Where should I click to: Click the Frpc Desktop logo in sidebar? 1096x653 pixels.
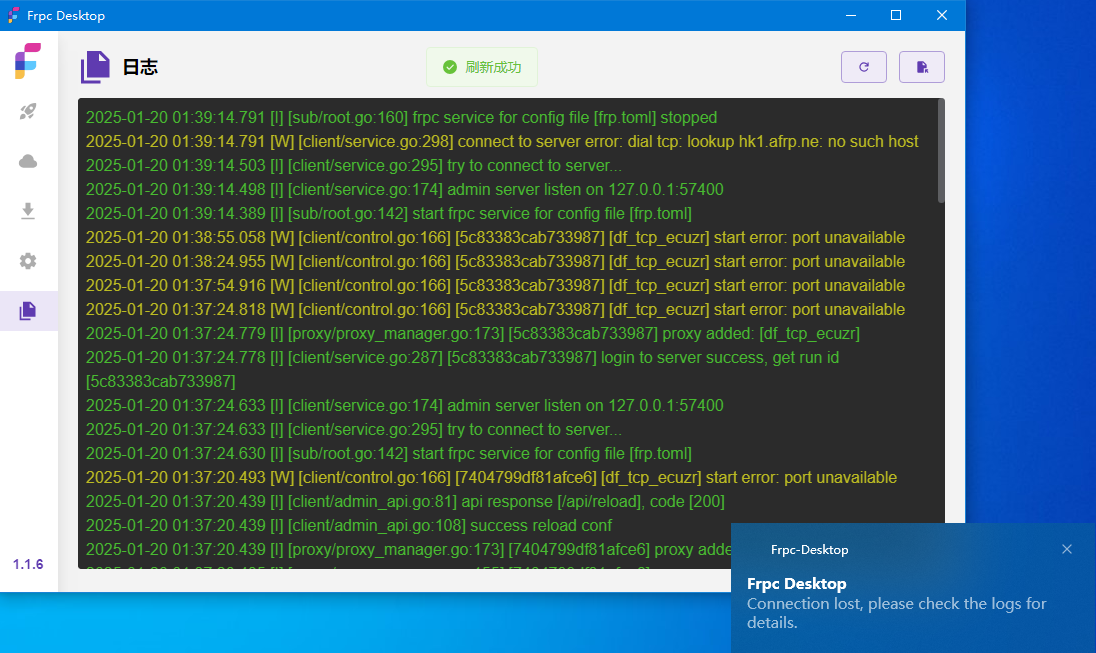point(28,61)
